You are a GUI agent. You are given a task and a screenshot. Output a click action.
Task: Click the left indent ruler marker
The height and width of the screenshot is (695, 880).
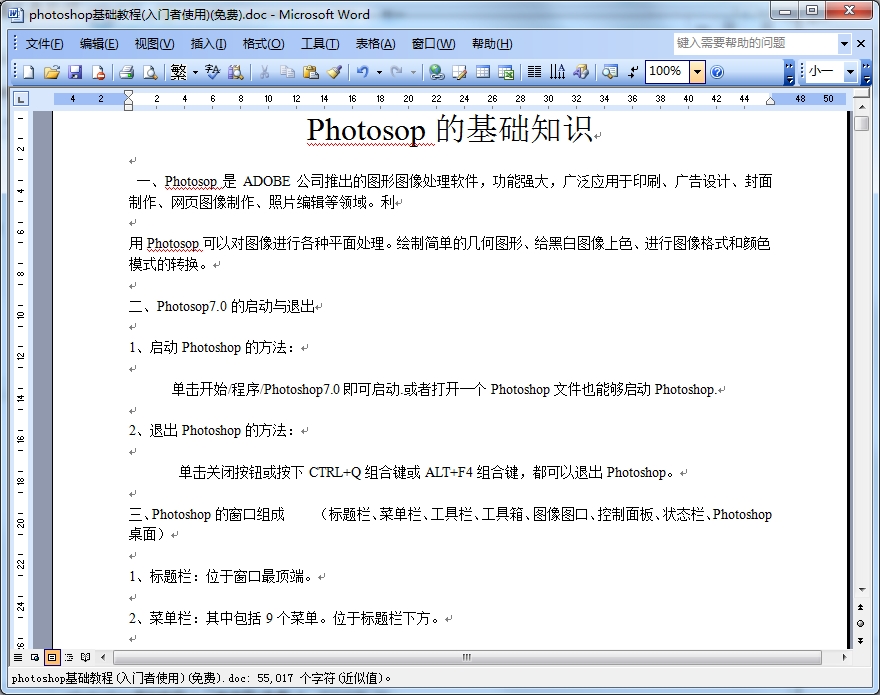pos(129,106)
